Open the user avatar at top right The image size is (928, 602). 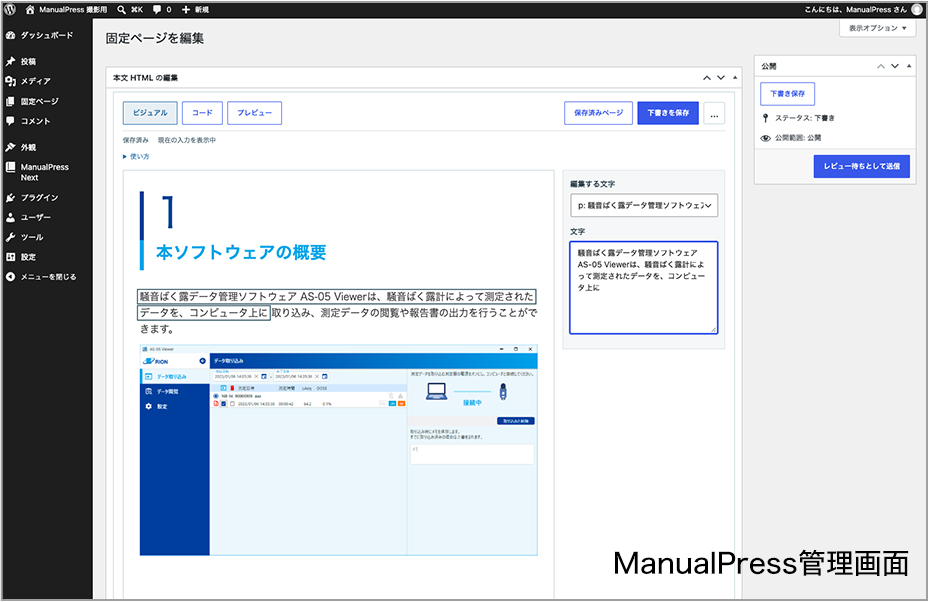click(x=917, y=9)
